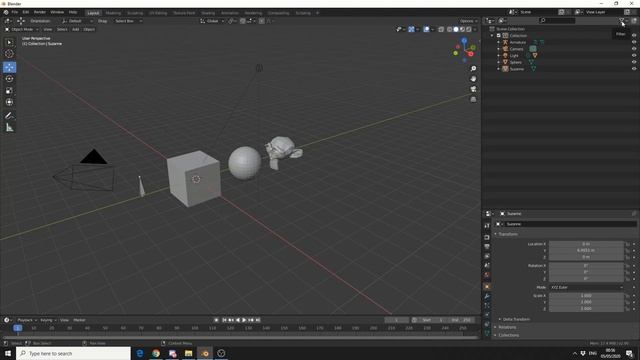The width and height of the screenshot is (640, 360).
Task: Expand the Armature row in the outliner
Action: pyautogui.click(x=498, y=42)
